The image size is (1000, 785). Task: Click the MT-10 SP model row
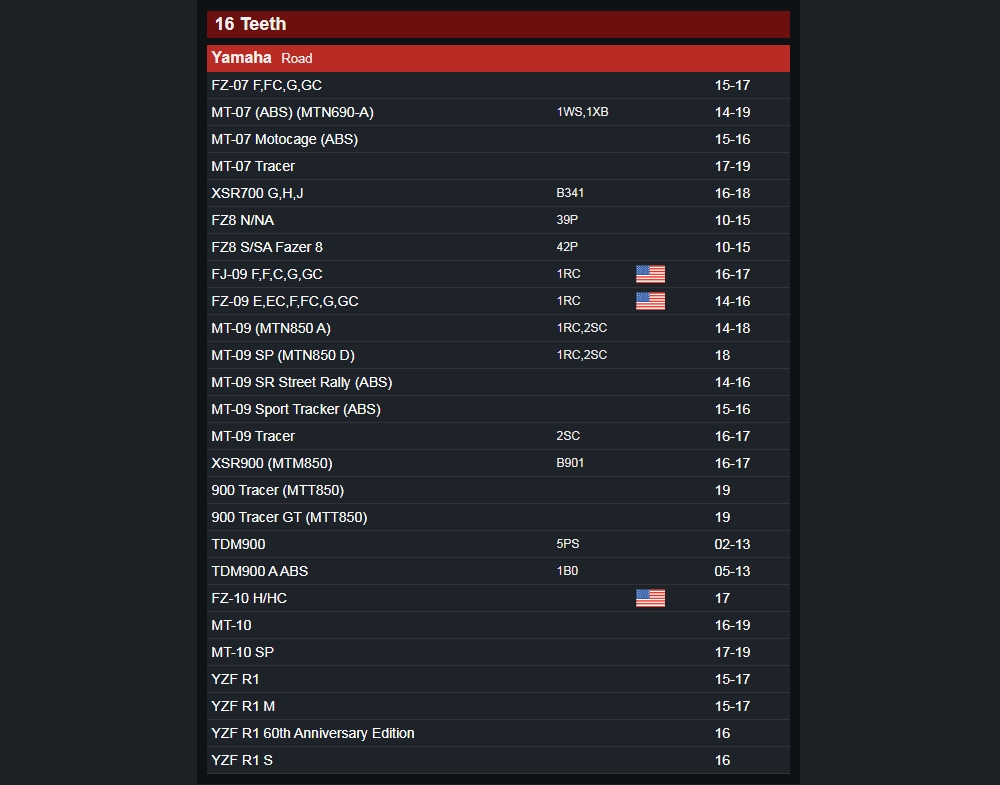pos(498,652)
